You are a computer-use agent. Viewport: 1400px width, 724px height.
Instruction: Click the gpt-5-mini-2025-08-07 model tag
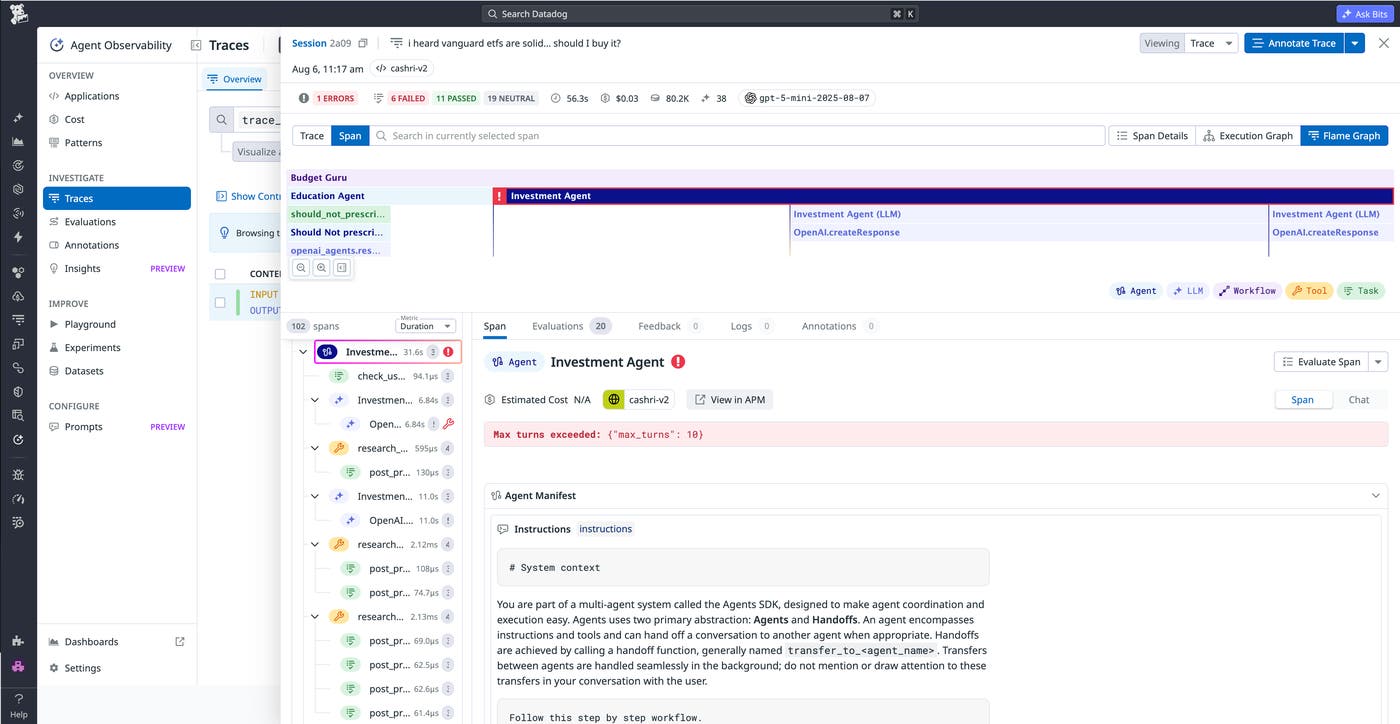(808, 98)
